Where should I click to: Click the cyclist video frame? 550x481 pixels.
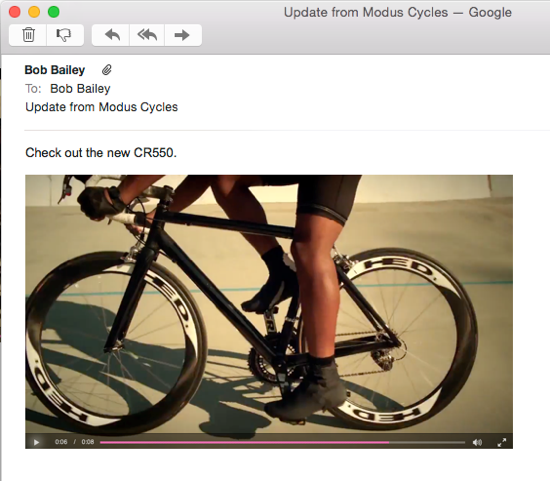[x=269, y=304]
